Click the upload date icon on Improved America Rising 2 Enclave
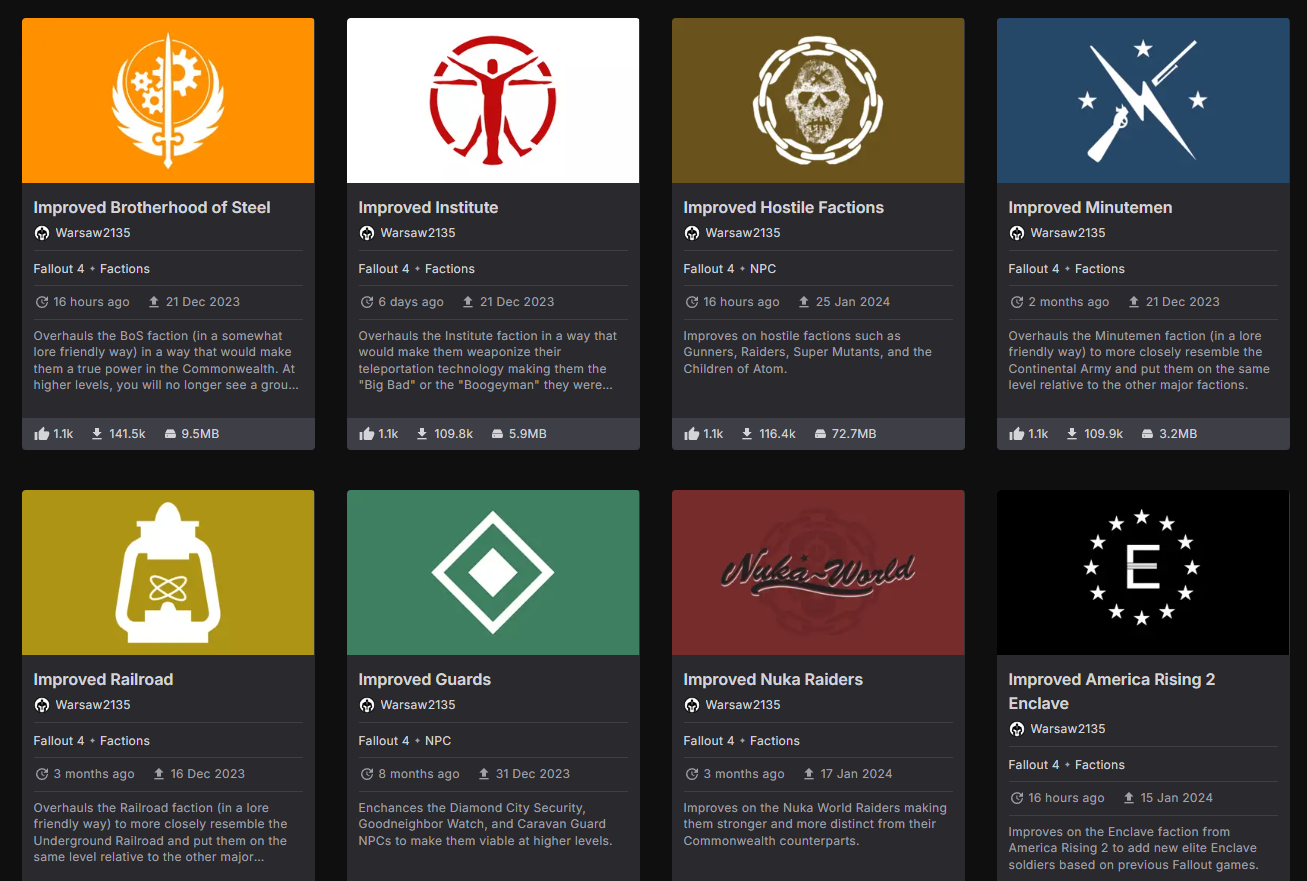Image resolution: width=1307 pixels, height=881 pixels. (1129, 798)
